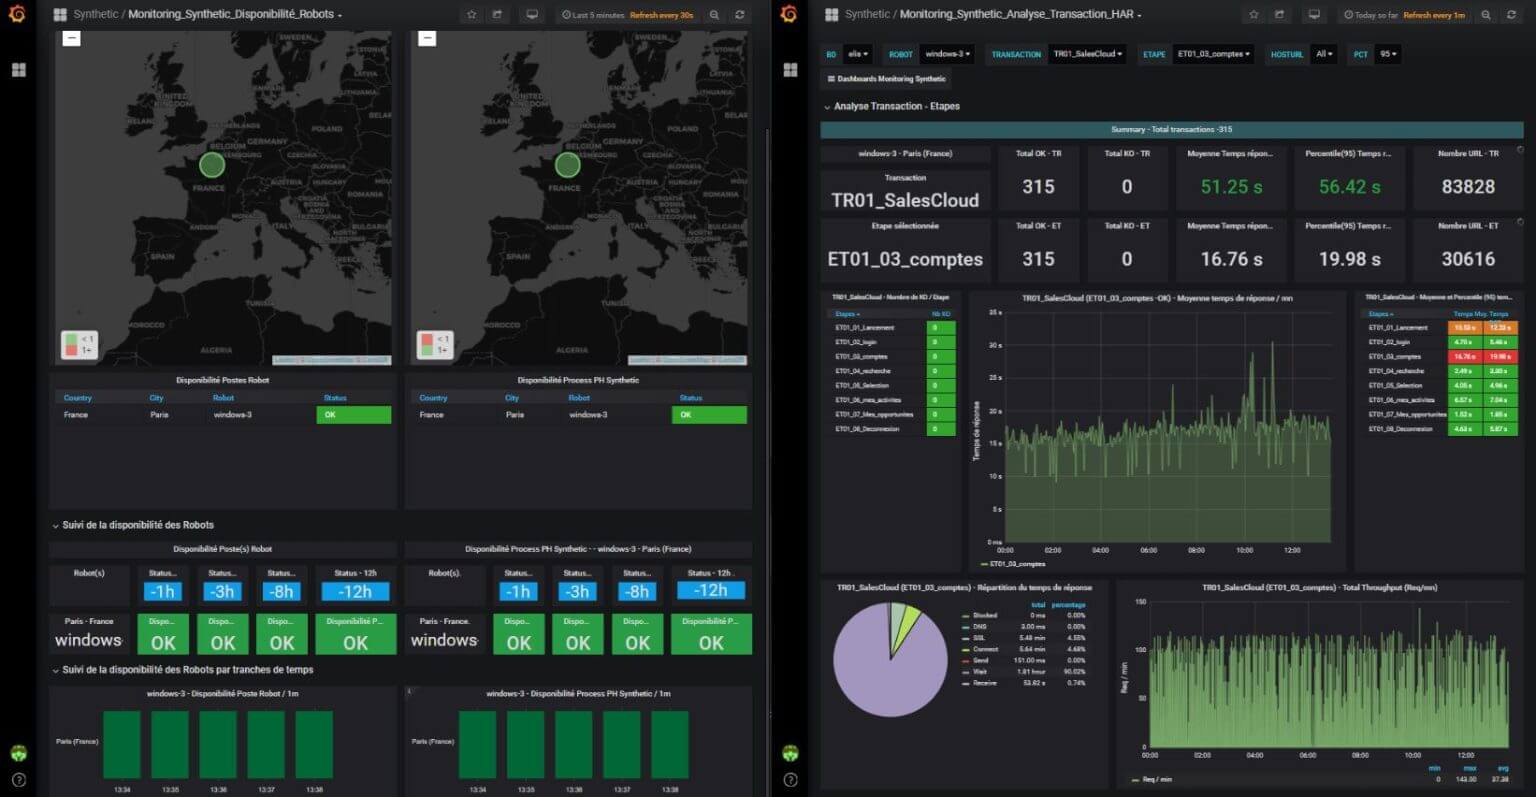The height and width of the screenshot is (797, 1536).
Task: Share the Analyse_Transaction_HAR dashboard
Action: (1279, 15)
